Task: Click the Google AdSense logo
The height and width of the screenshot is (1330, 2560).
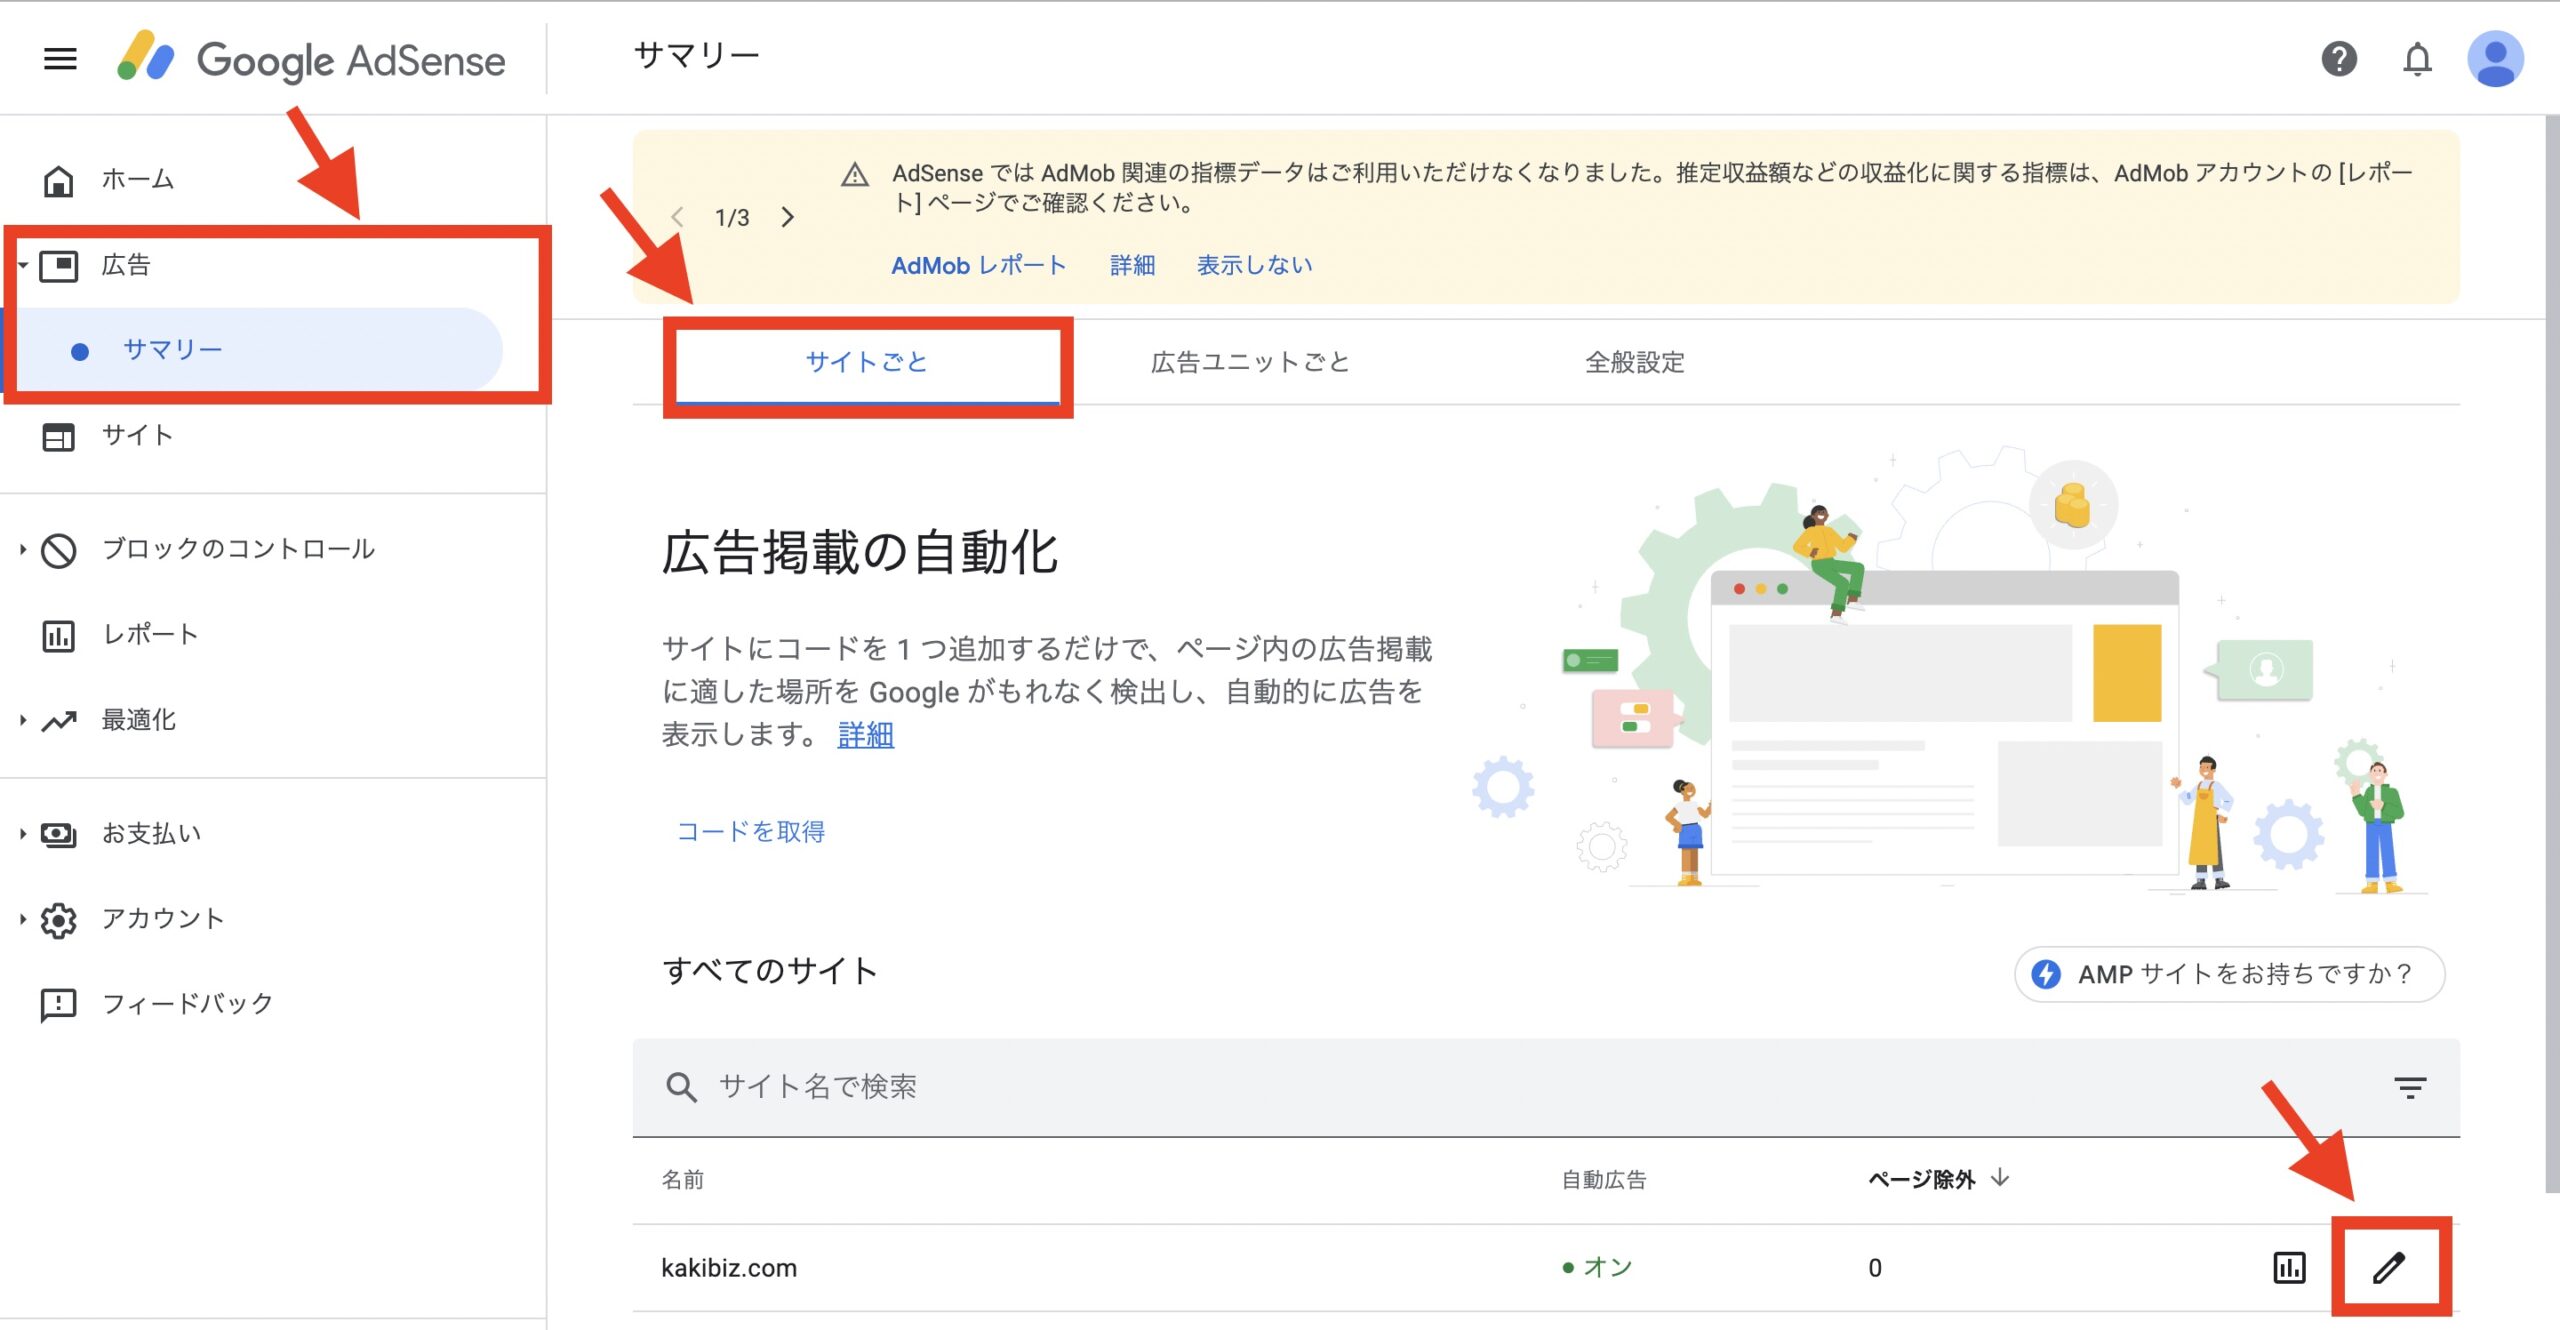Action: (310, 58)
